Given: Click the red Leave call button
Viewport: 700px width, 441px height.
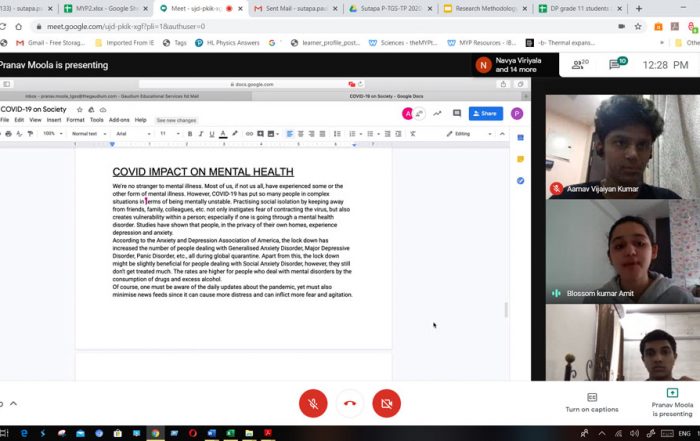Looking at the screenshot, I should (x=350, y=404).
